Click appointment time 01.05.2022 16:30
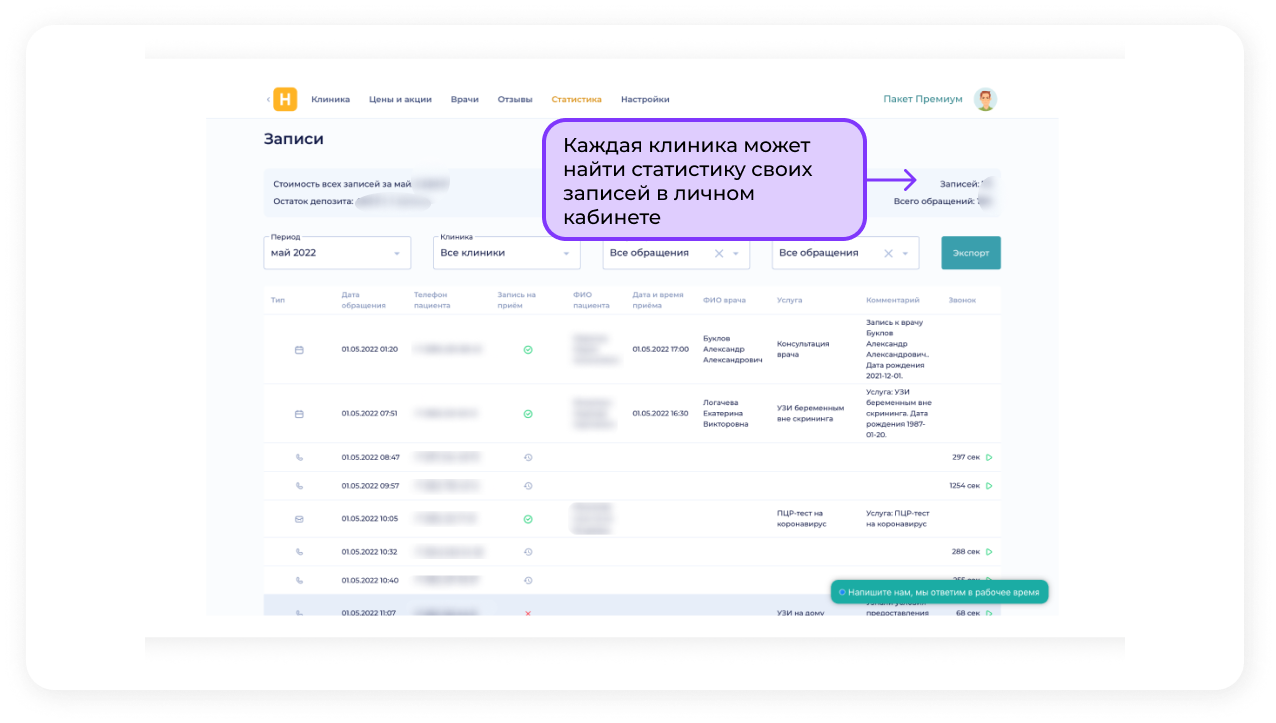1276x723 pixels. 660,413
